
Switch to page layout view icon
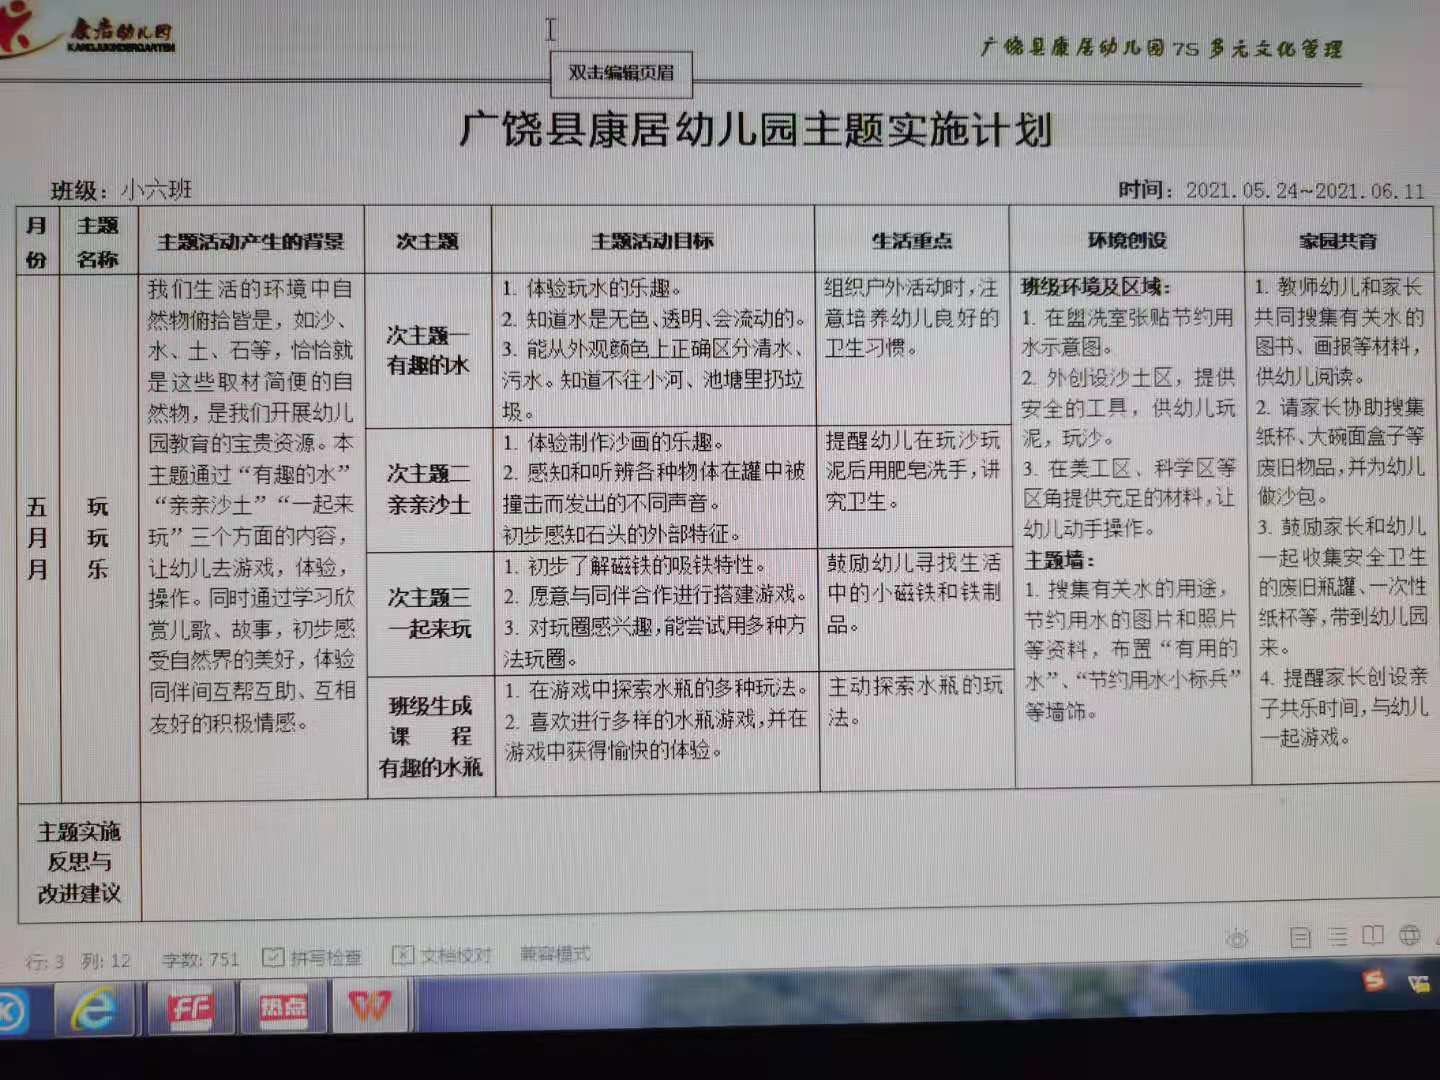click(x=1300, y=937)
